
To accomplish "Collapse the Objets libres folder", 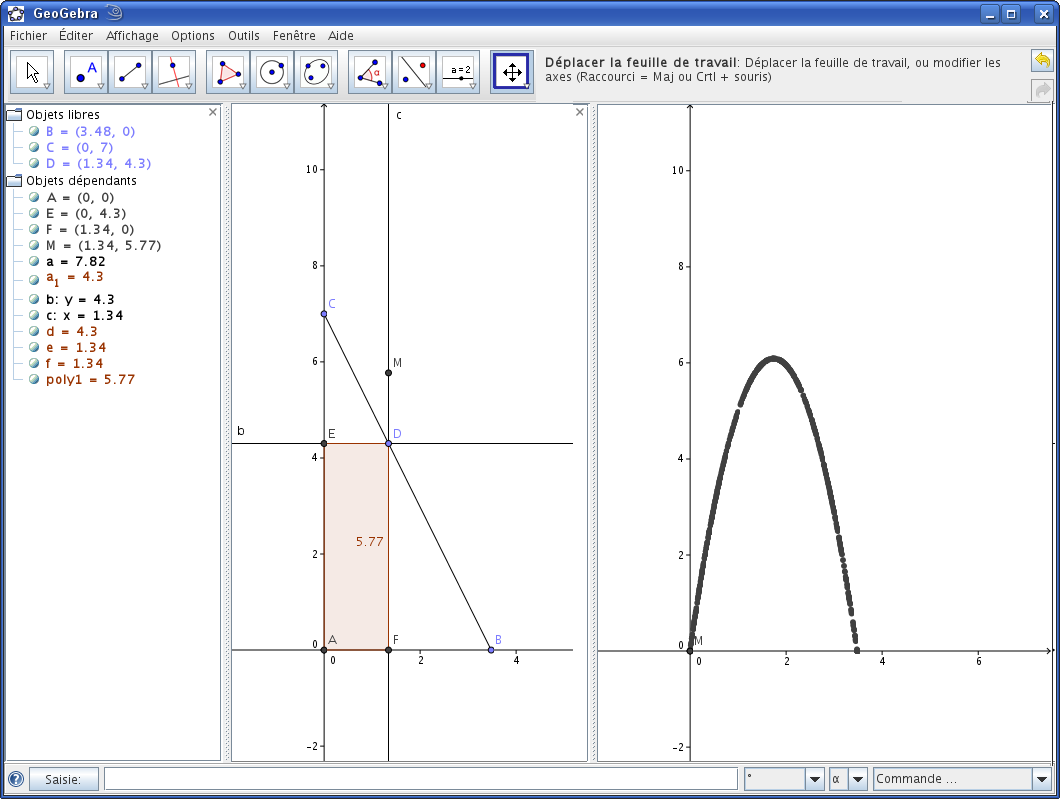I will [14, 115].
